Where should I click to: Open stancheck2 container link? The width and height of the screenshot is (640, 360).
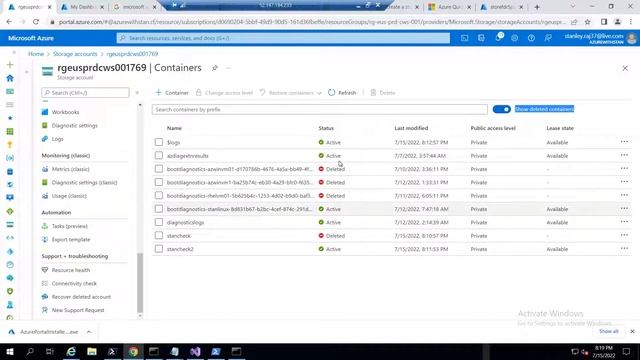coord(180,249)
